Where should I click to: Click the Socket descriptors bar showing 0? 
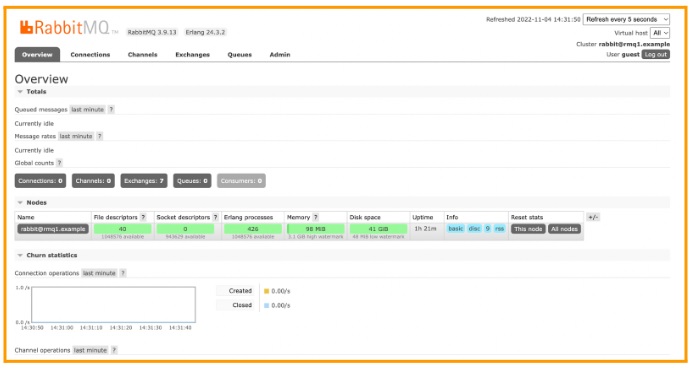click(185, 229)
